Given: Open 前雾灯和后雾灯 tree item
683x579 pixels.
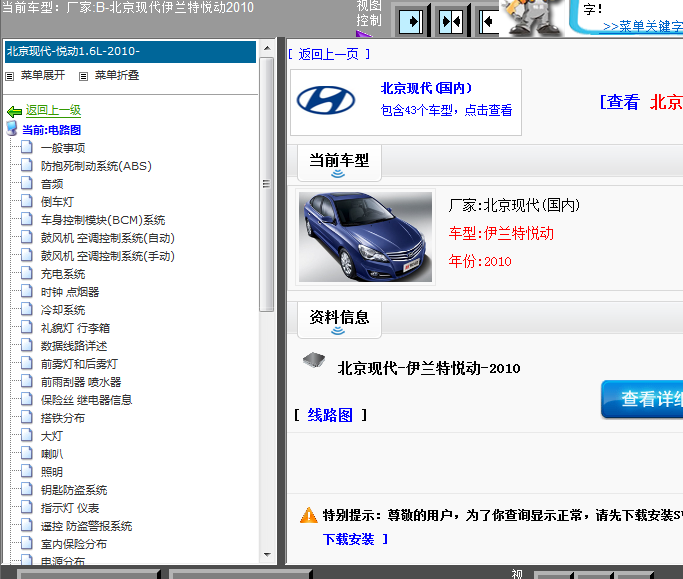Looking at the screenshot, I should click(79, 364).
